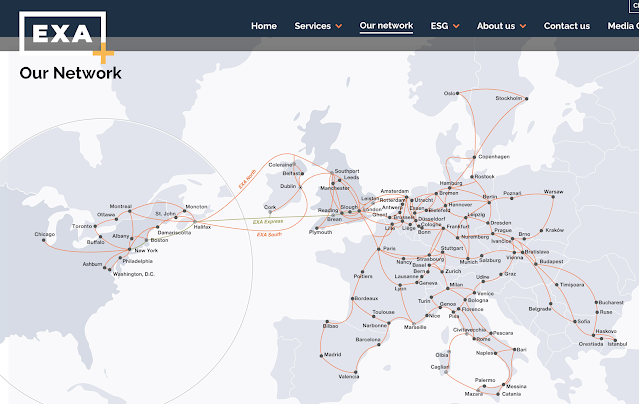Click the Bucharest network node

click(596, 302)
